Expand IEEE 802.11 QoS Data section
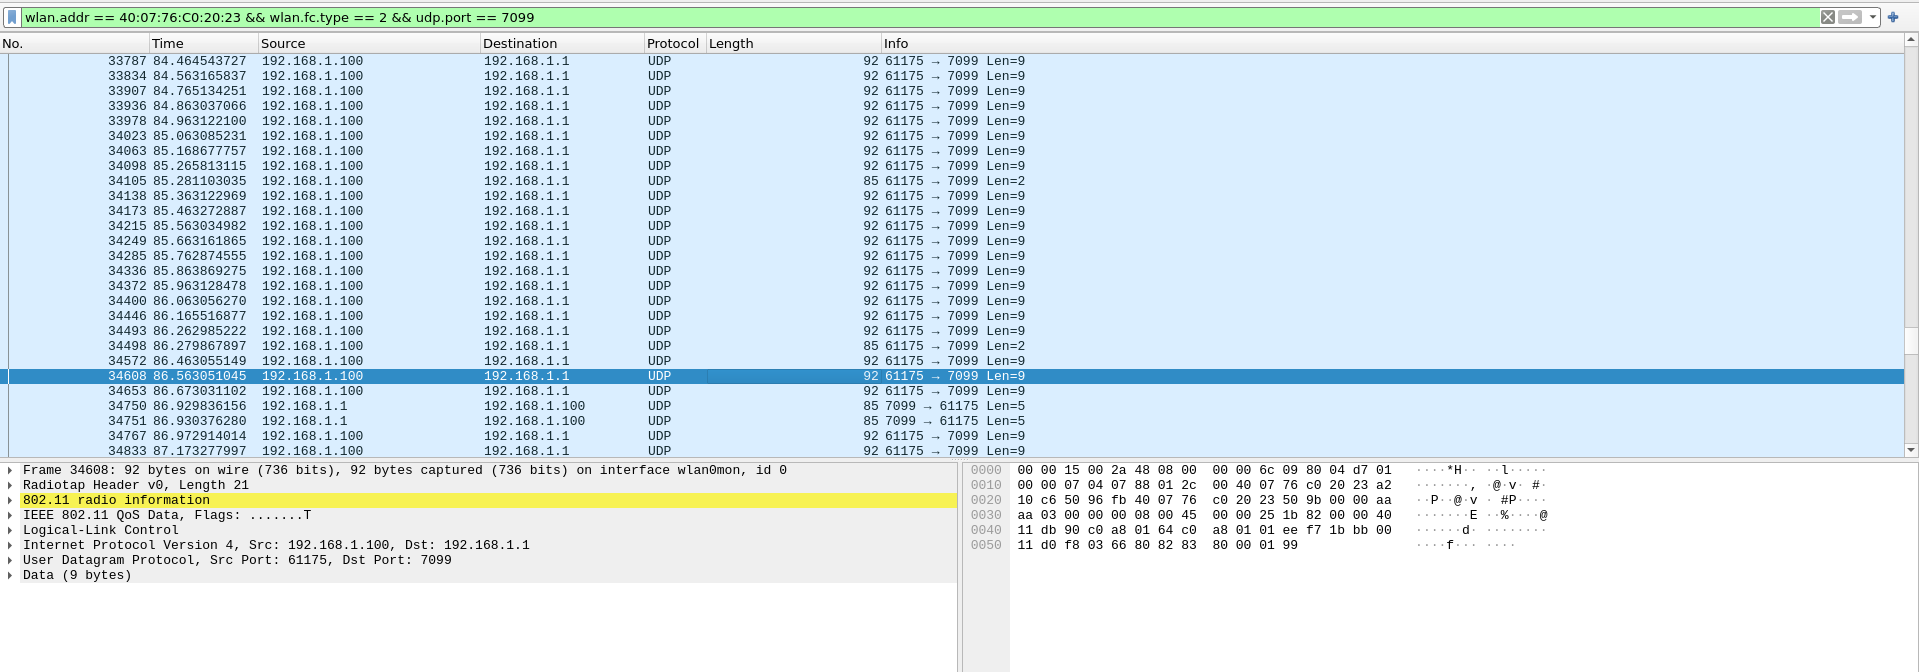The image size is (1919, 672). click(x=10, y=515)
